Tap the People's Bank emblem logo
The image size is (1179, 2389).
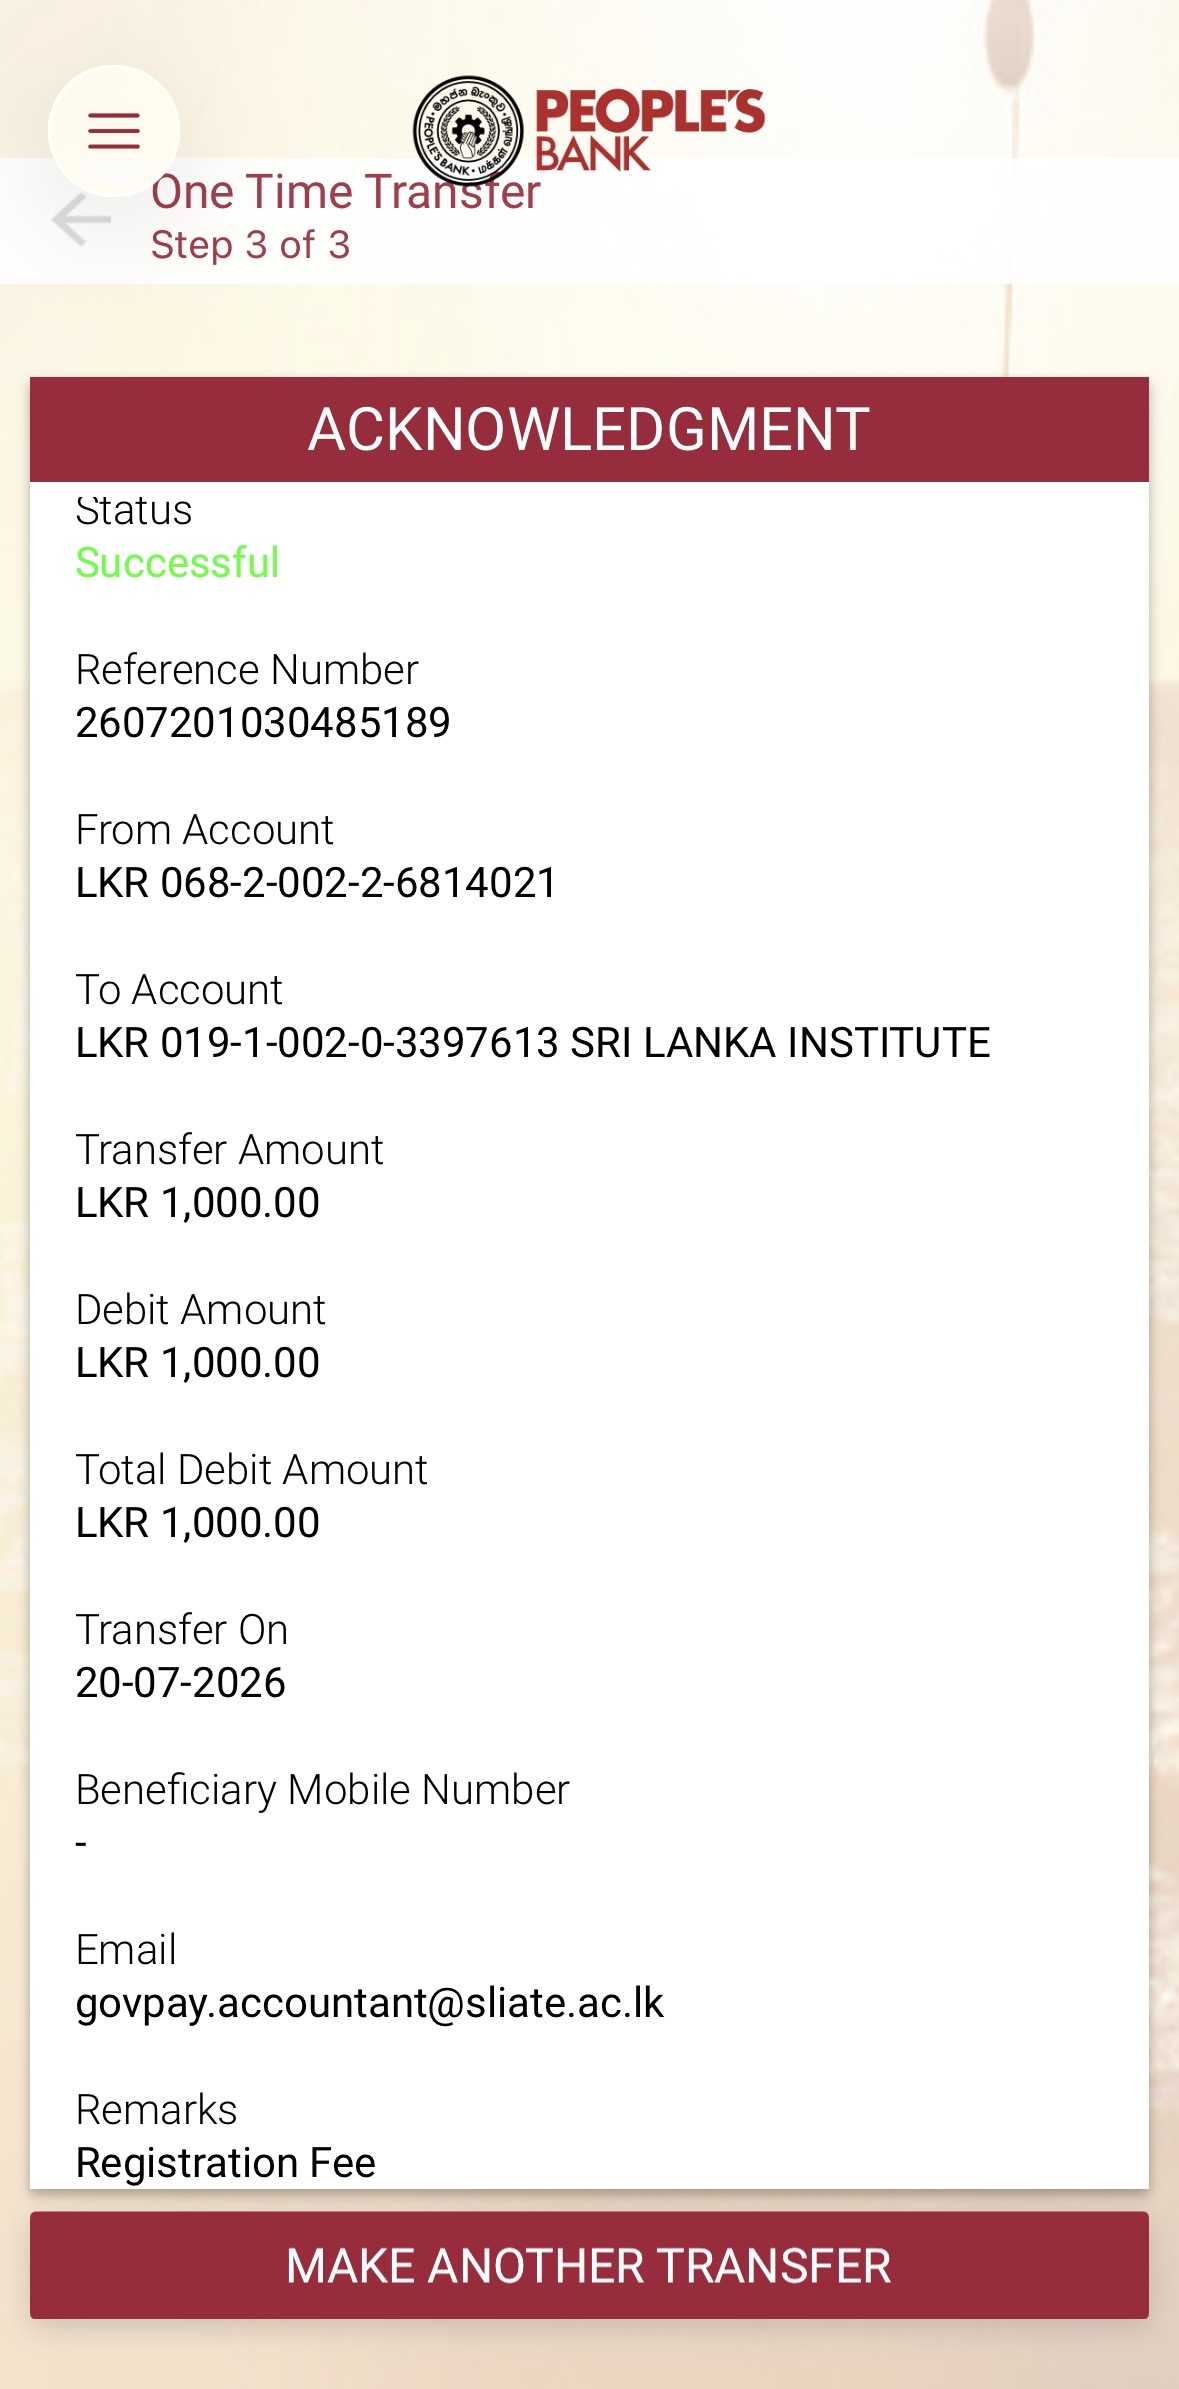468,130
